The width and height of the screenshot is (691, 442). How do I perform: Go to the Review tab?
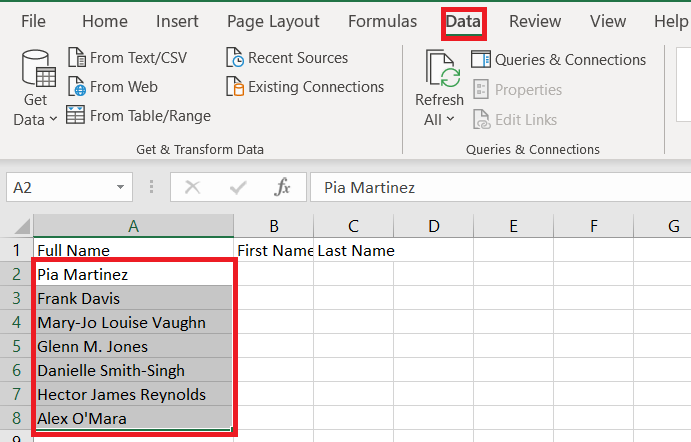point(535,21)
